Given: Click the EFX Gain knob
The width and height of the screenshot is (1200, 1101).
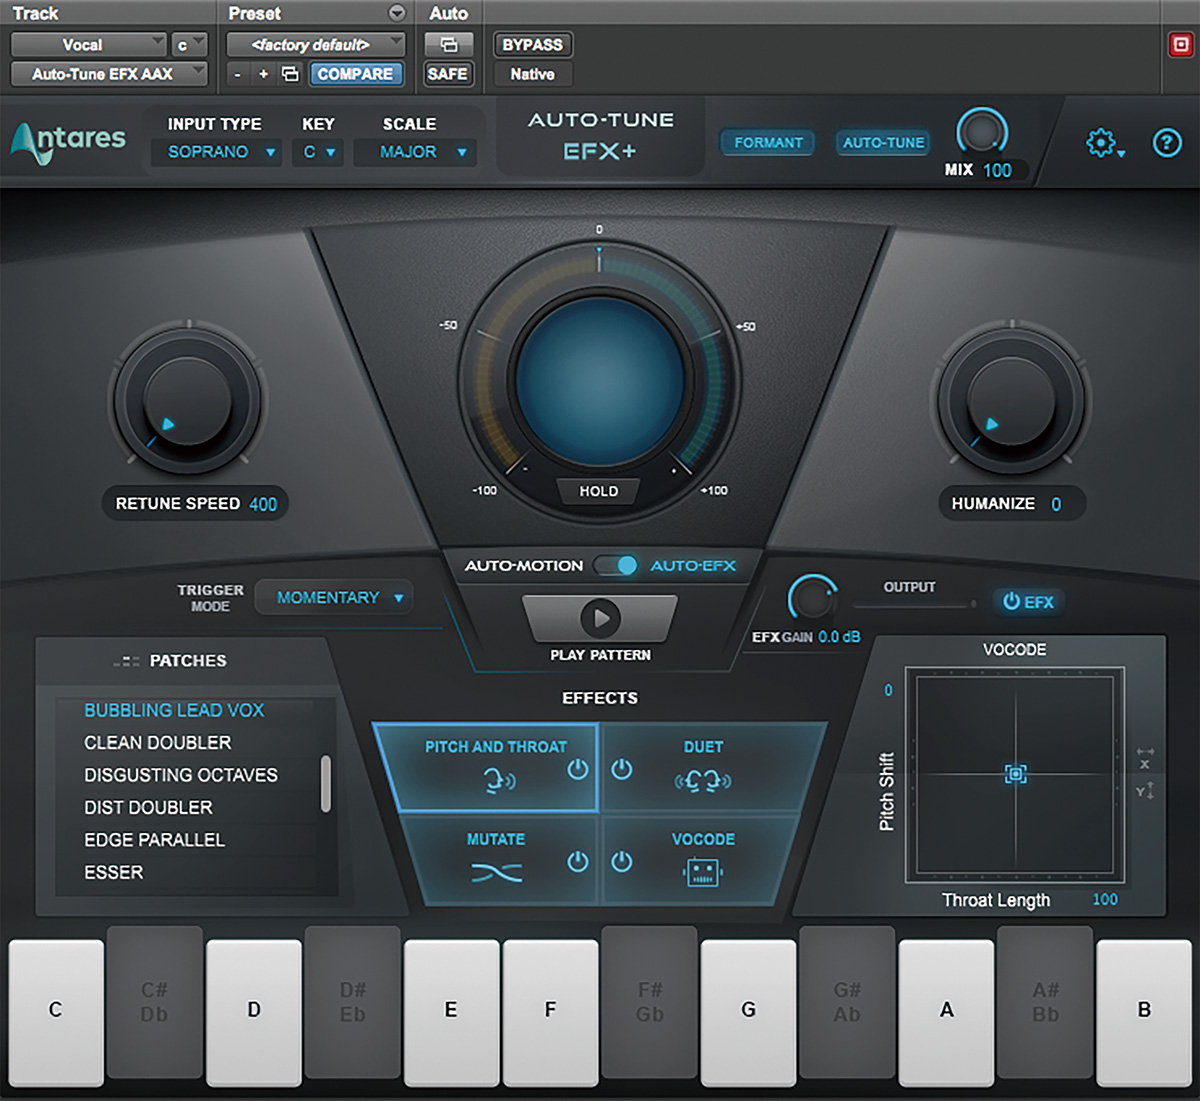Looking at the screenshot, I should coord(812,599).
